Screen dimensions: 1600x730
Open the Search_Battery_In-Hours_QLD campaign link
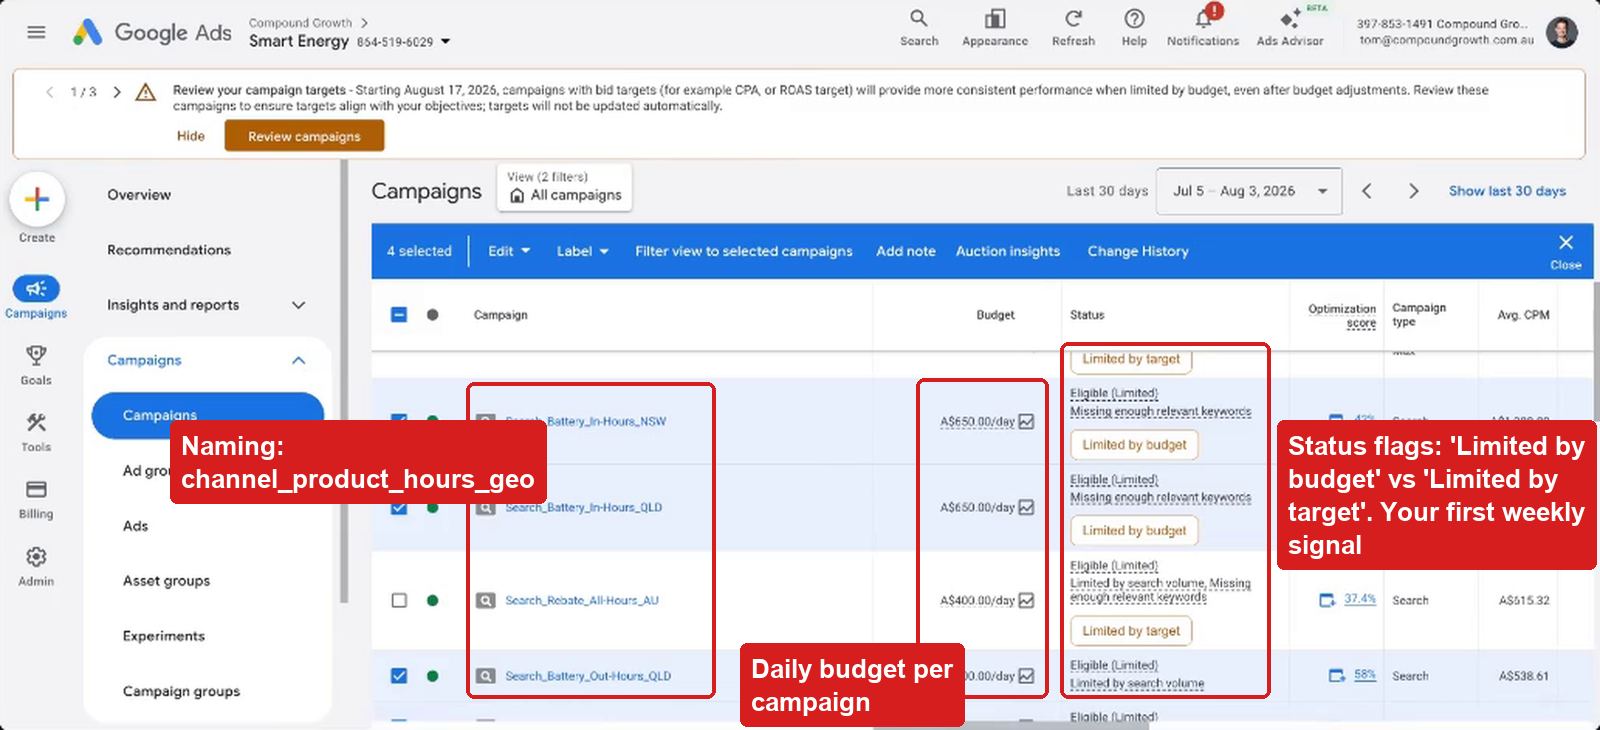click(583, 507)
